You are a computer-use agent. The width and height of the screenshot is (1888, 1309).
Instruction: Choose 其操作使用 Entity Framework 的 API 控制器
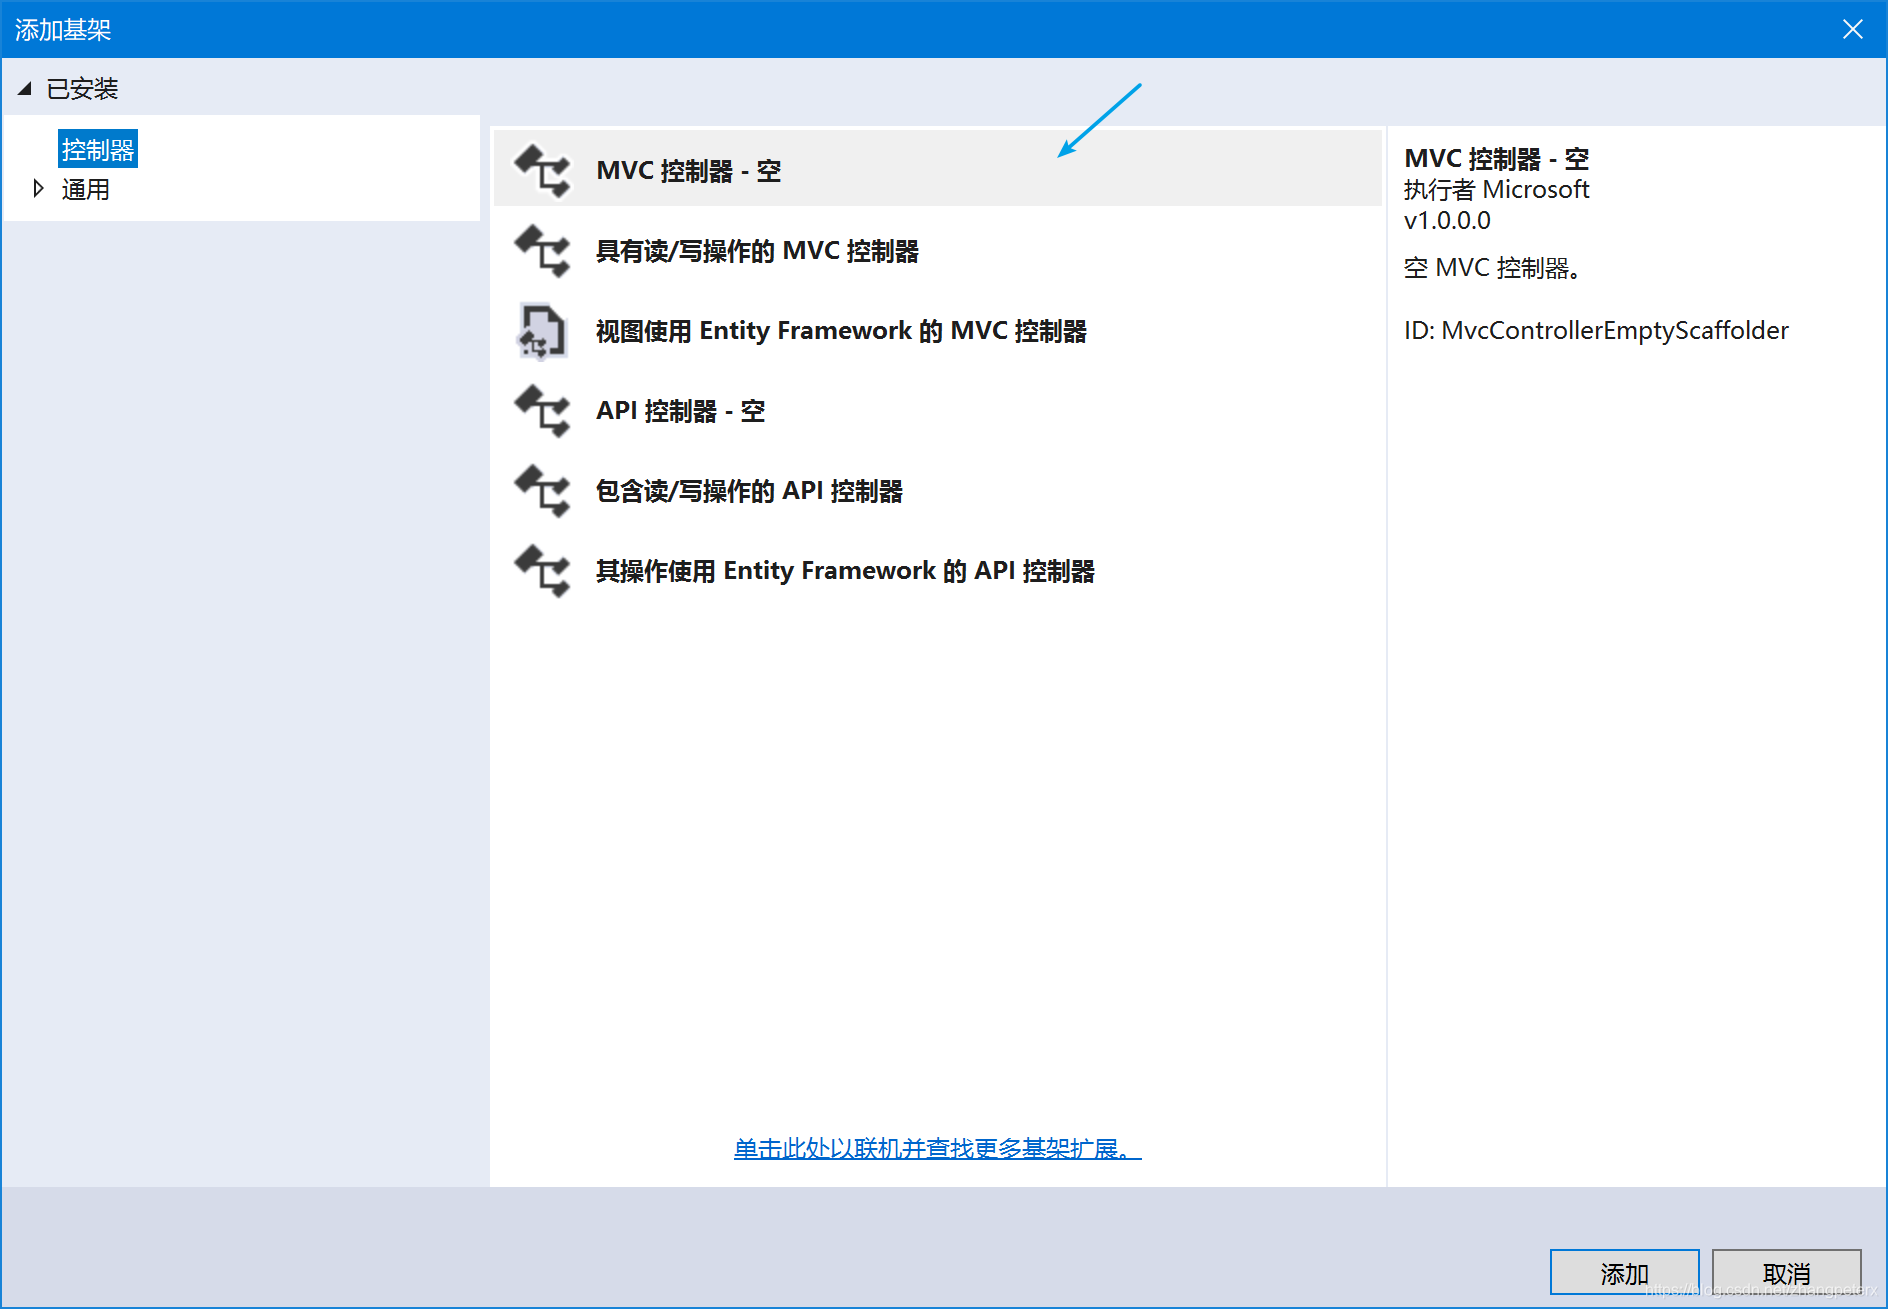[x=937, y=570]
